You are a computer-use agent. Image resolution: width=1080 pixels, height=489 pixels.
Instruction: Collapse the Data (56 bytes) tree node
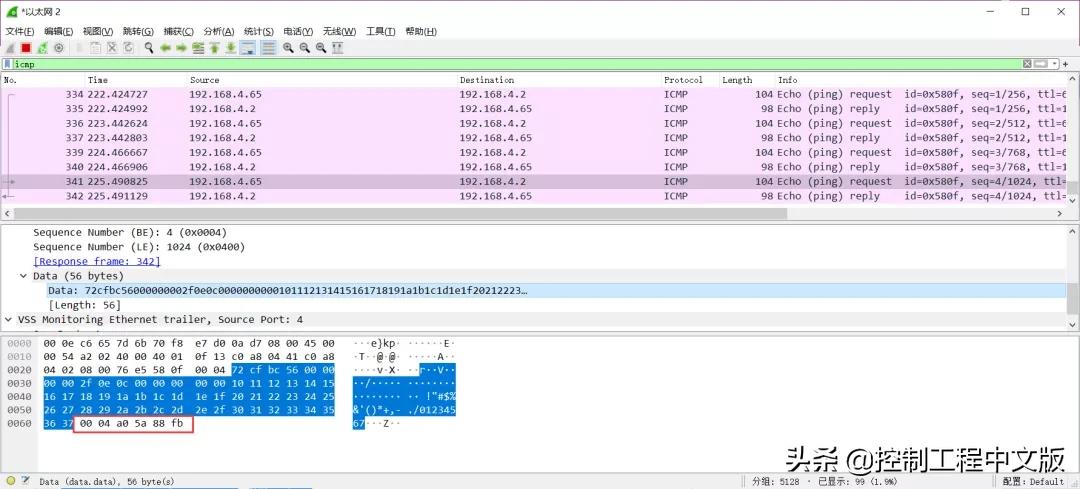click(24, 276)
